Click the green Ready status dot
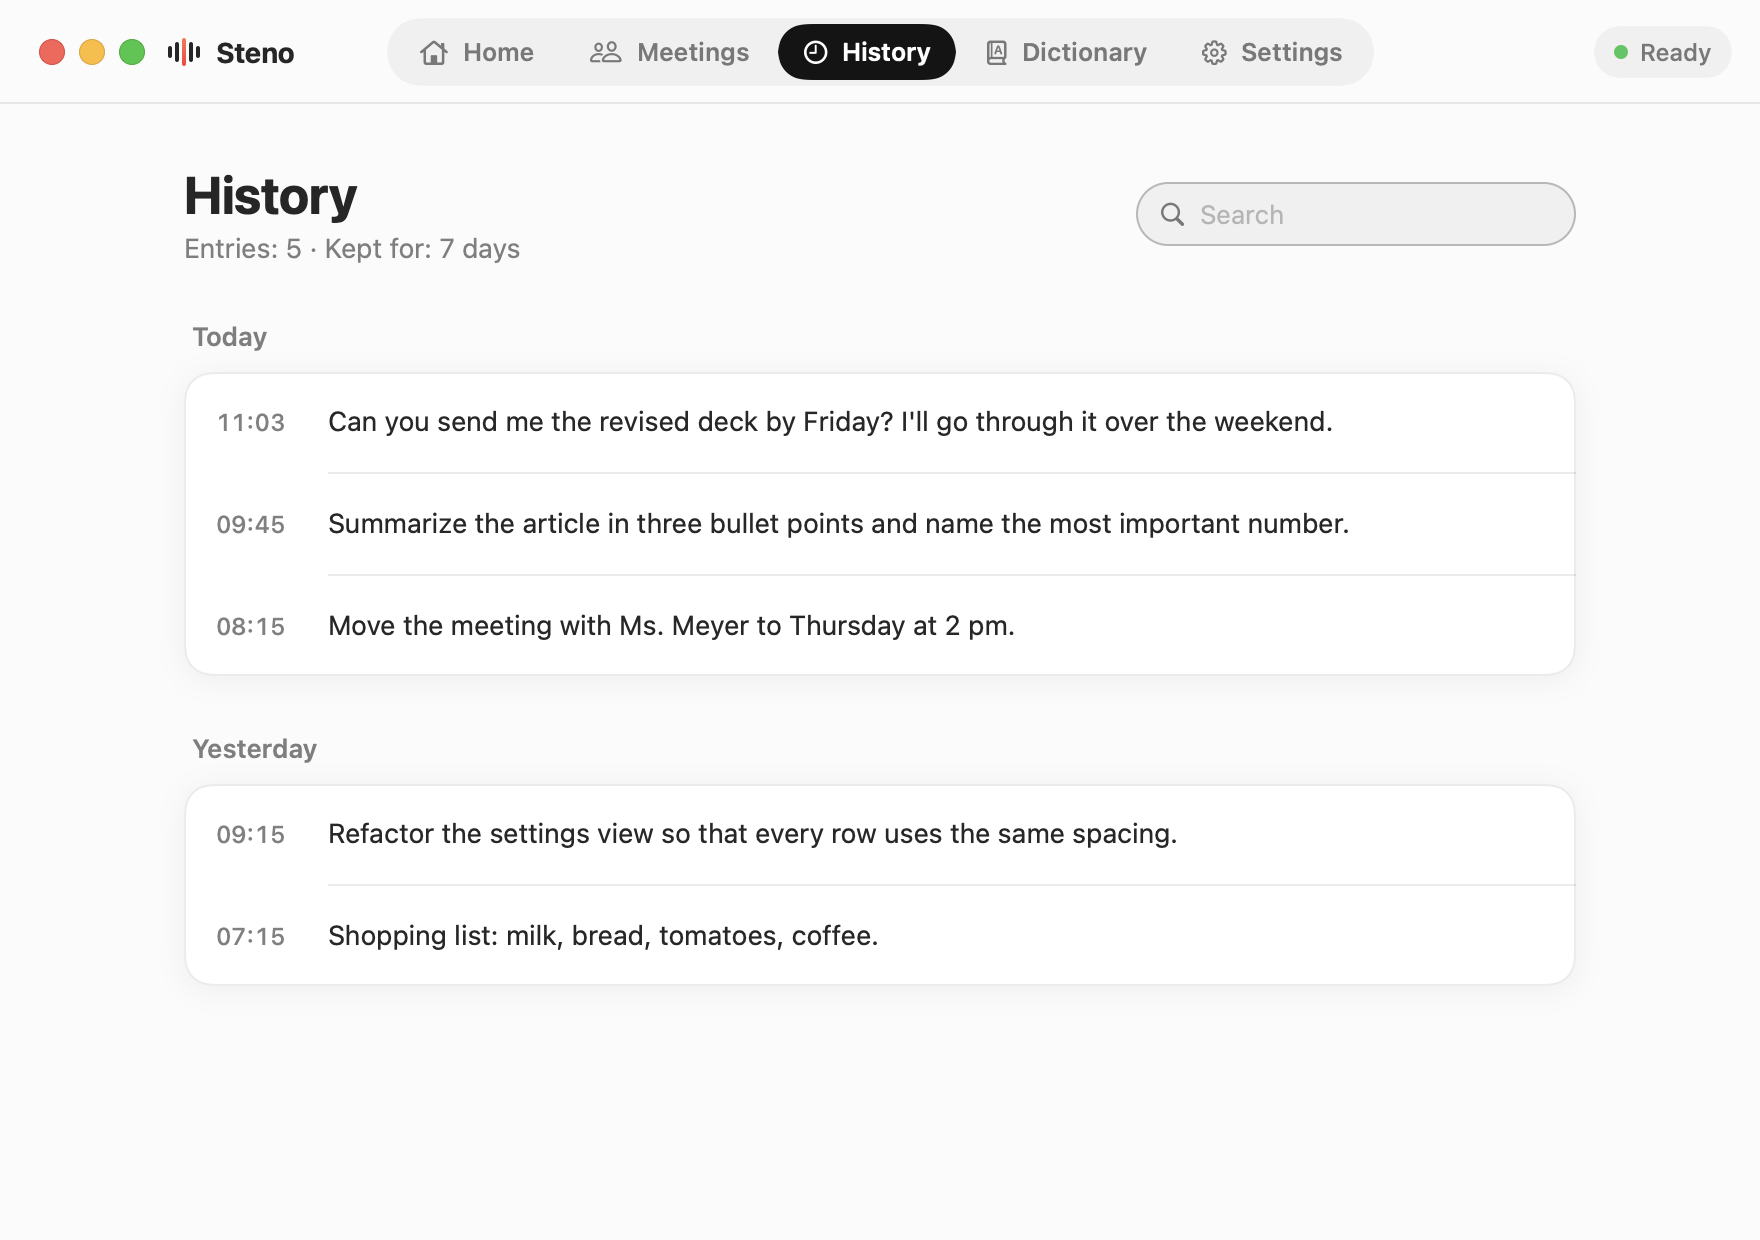The height and width of the screenshot is (1240, 1760). point(1621,52)
